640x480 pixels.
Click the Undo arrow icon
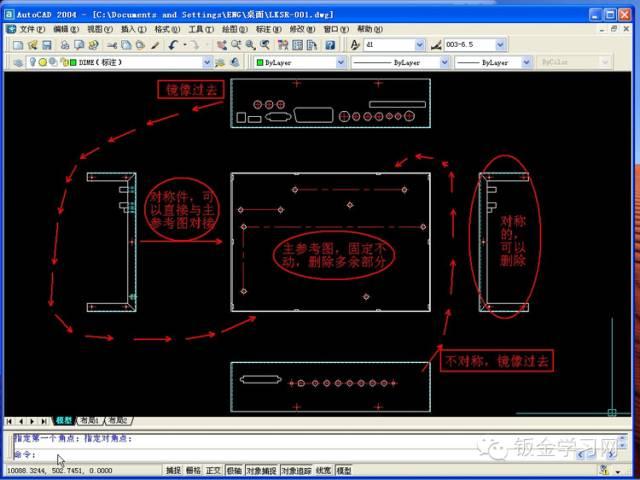pyautogui.click(x=174, y=45)
